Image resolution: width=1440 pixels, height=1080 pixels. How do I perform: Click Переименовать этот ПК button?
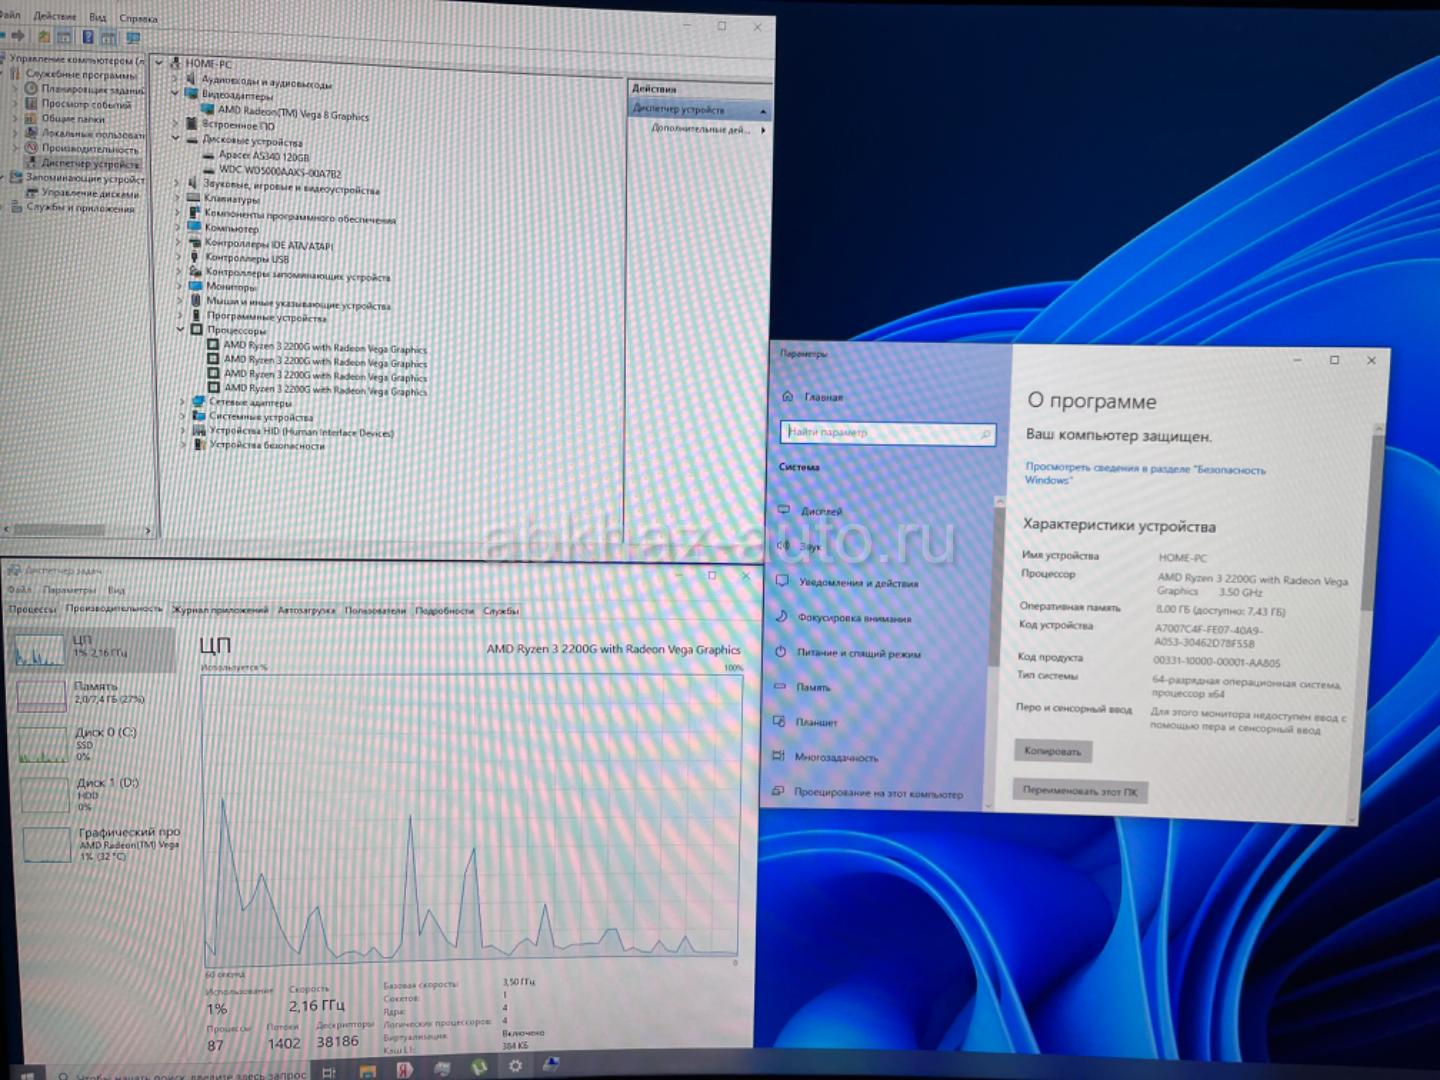point(1079,791)
